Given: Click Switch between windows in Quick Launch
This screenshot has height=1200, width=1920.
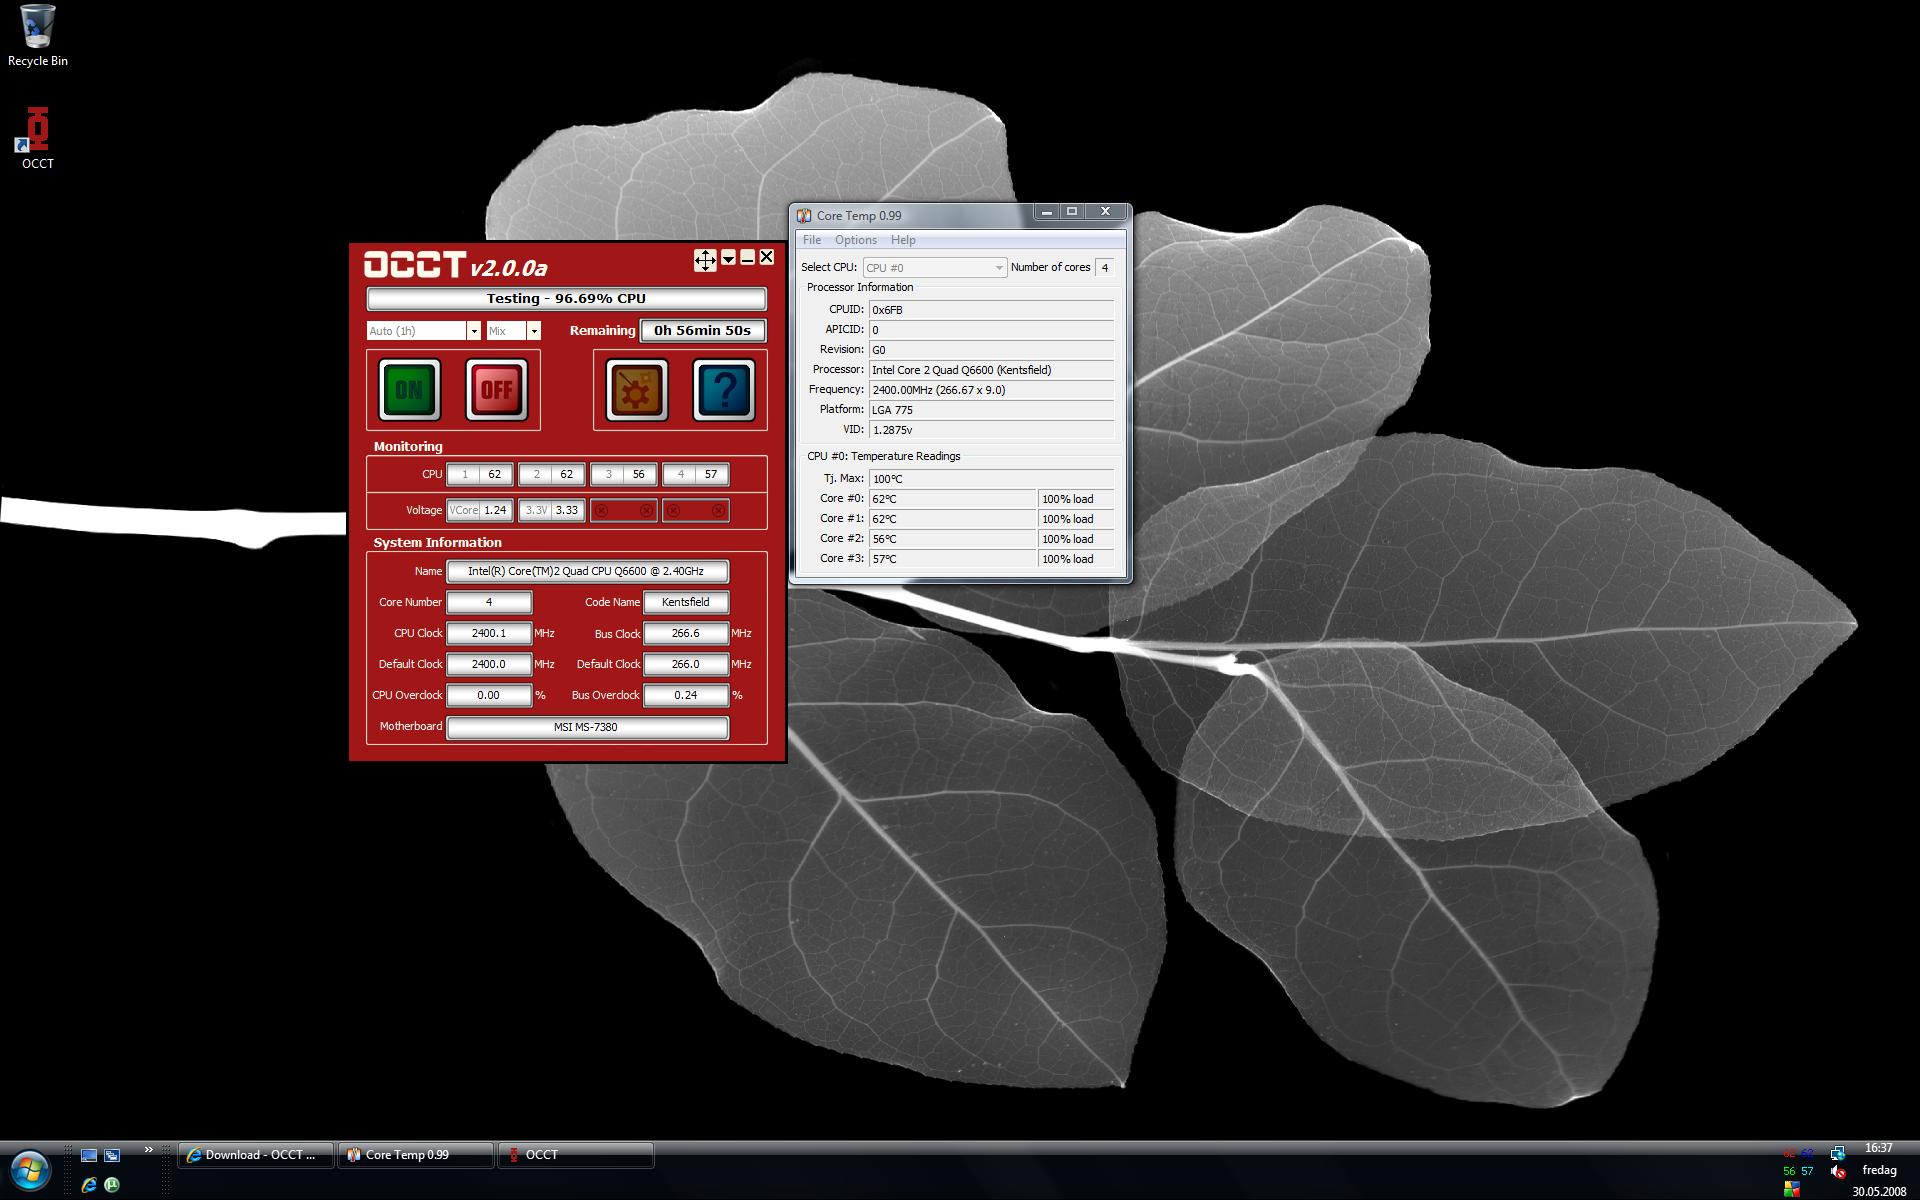Looking at the screenshot, I should [112, 1155].
